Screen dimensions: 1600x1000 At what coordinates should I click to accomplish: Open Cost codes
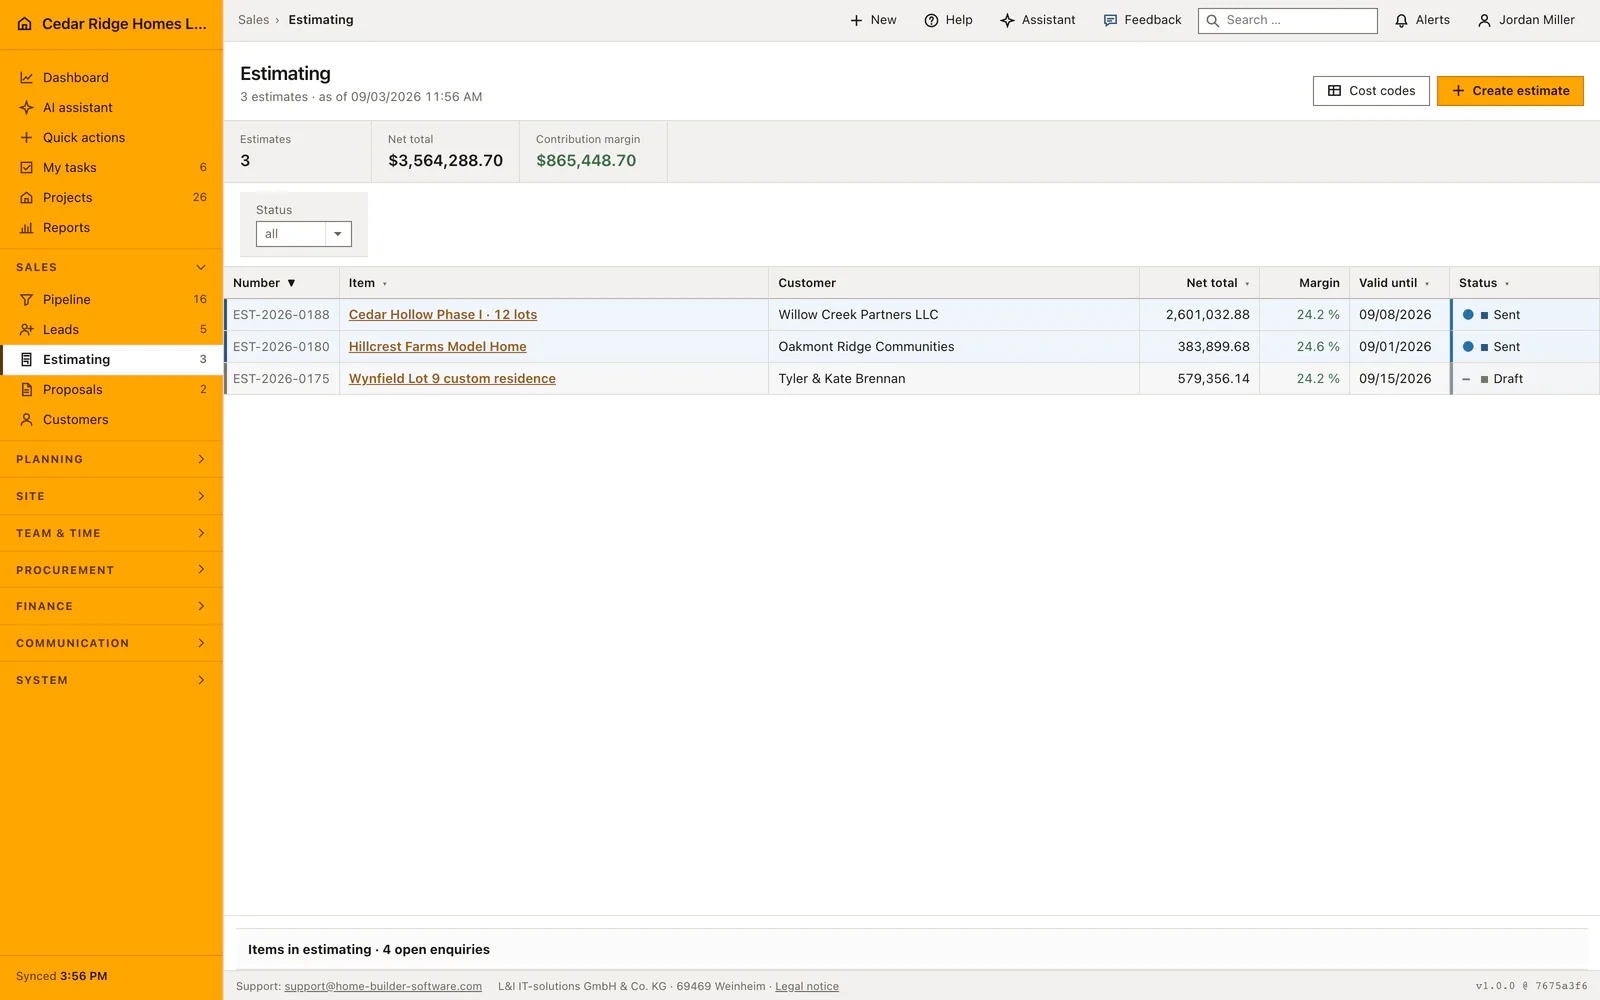click(x=1371, y=91)
